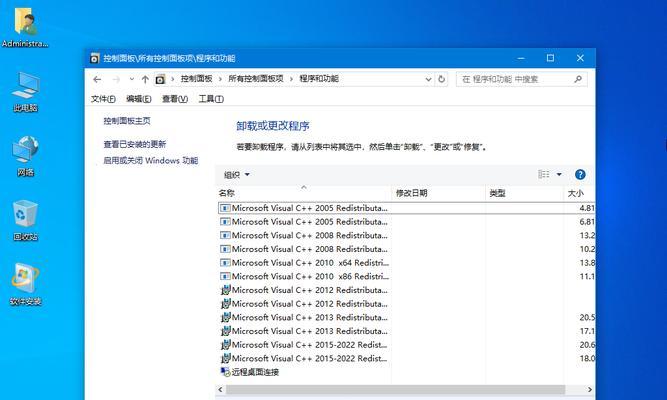
Task: Open 启用或关闭 Windows 功能 link
Action: click(151, 160)
